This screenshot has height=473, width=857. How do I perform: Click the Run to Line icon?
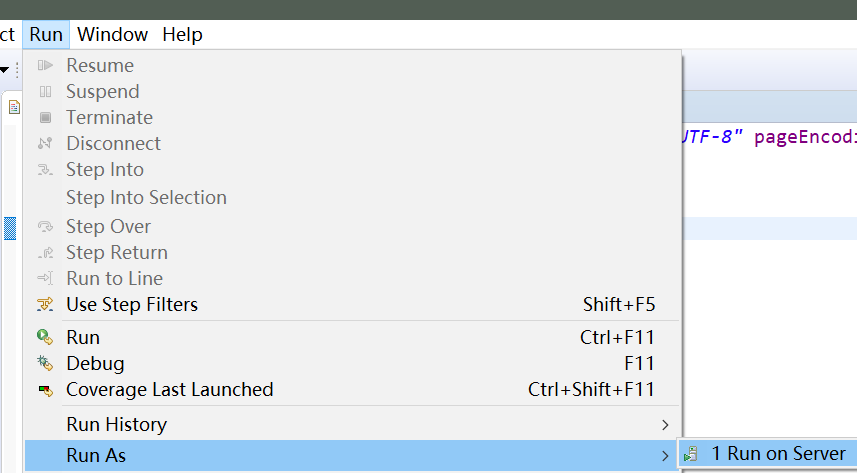tap(45, 278)
